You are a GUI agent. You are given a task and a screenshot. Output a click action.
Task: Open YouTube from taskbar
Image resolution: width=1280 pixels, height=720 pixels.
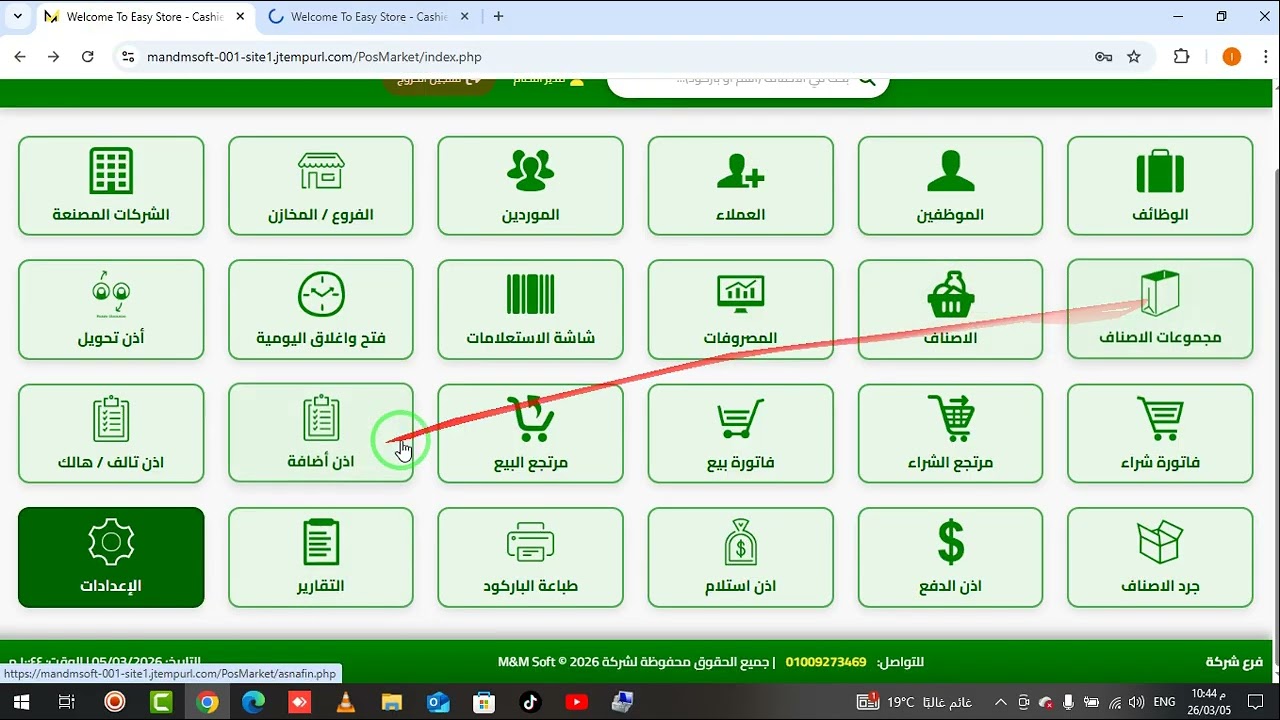[x=576, y=702]
